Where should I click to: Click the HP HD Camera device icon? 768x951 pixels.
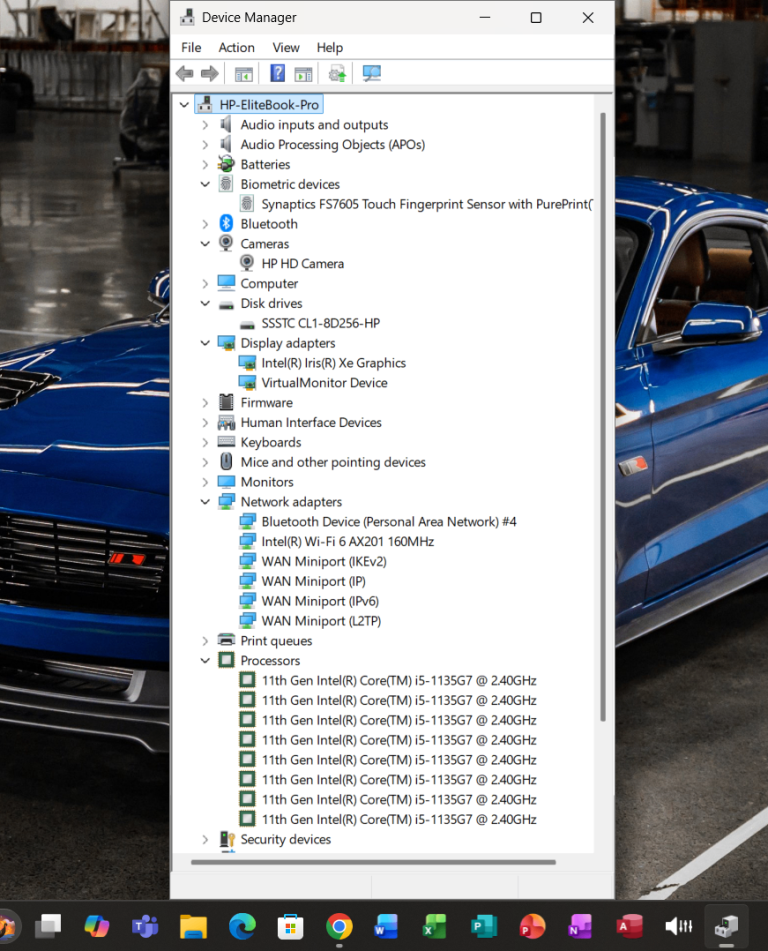248,264
